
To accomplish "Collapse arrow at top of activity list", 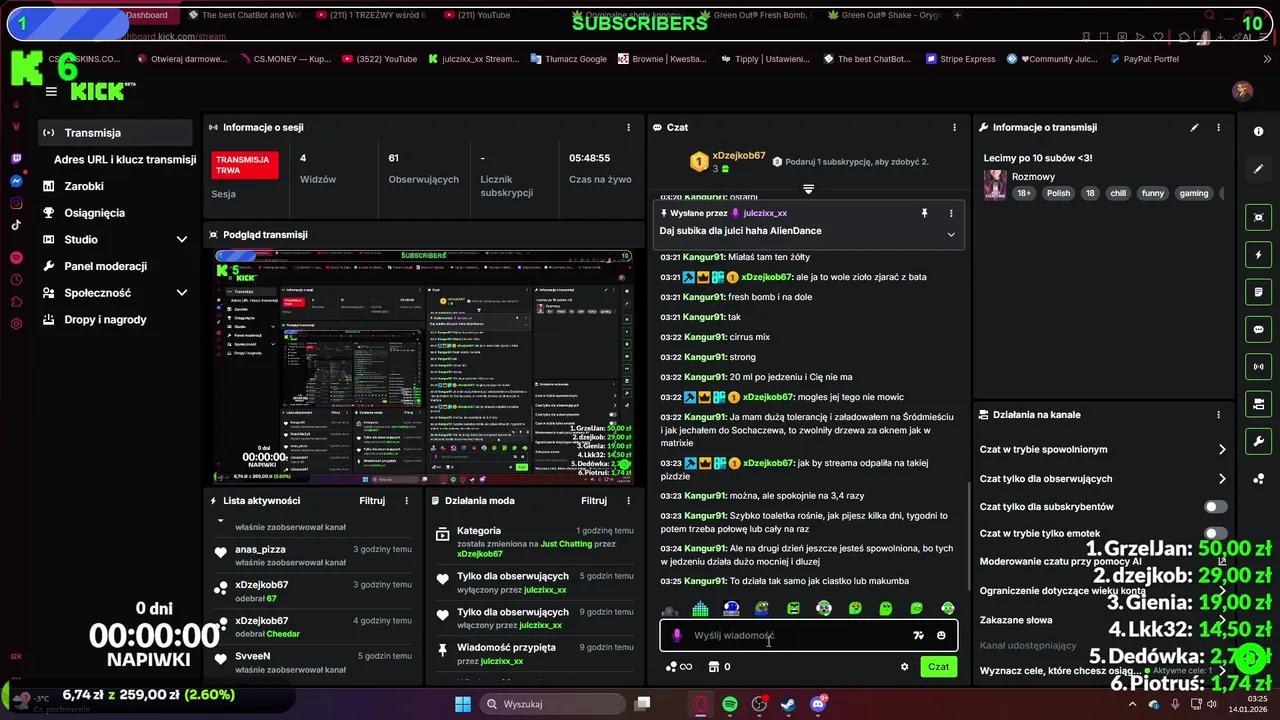I will [x=221, y=520].
